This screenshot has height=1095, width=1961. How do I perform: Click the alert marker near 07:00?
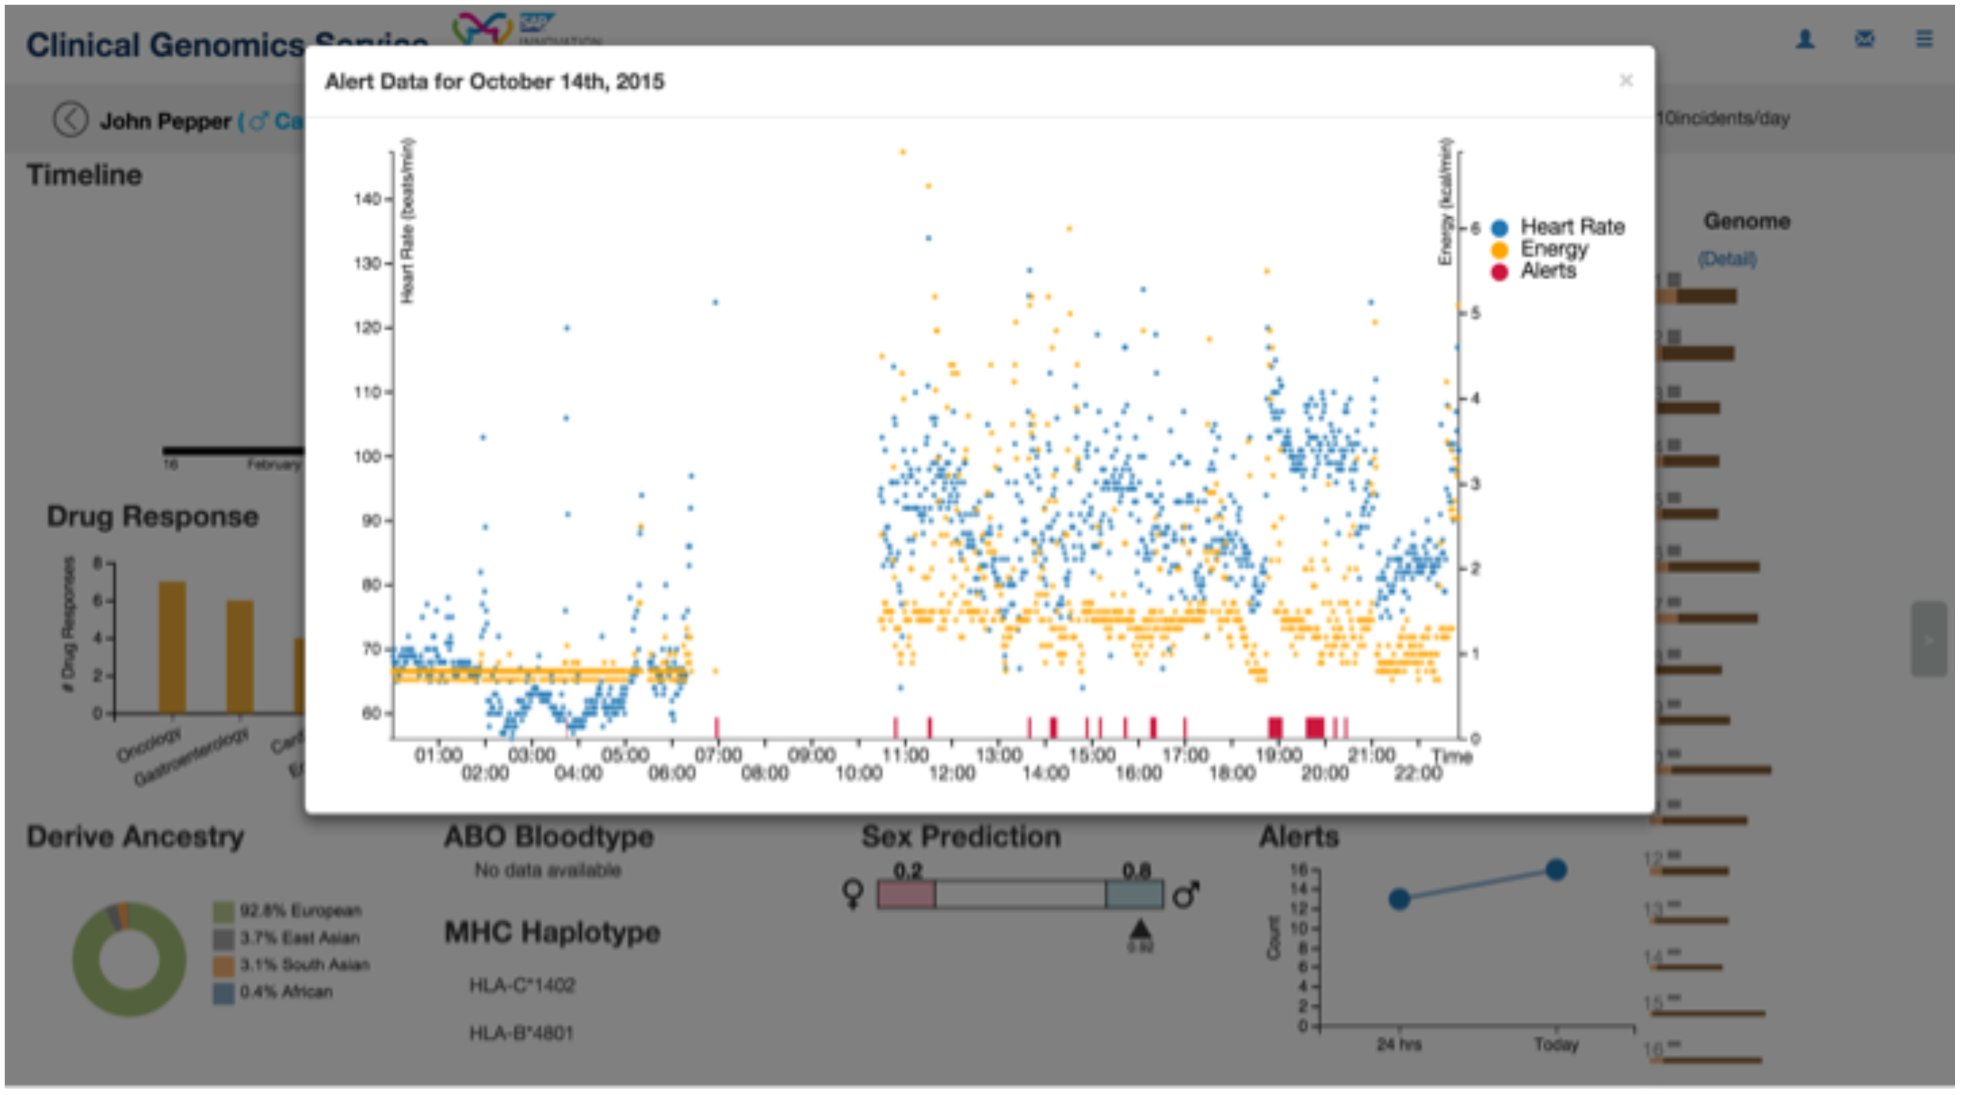pos(717,727)
